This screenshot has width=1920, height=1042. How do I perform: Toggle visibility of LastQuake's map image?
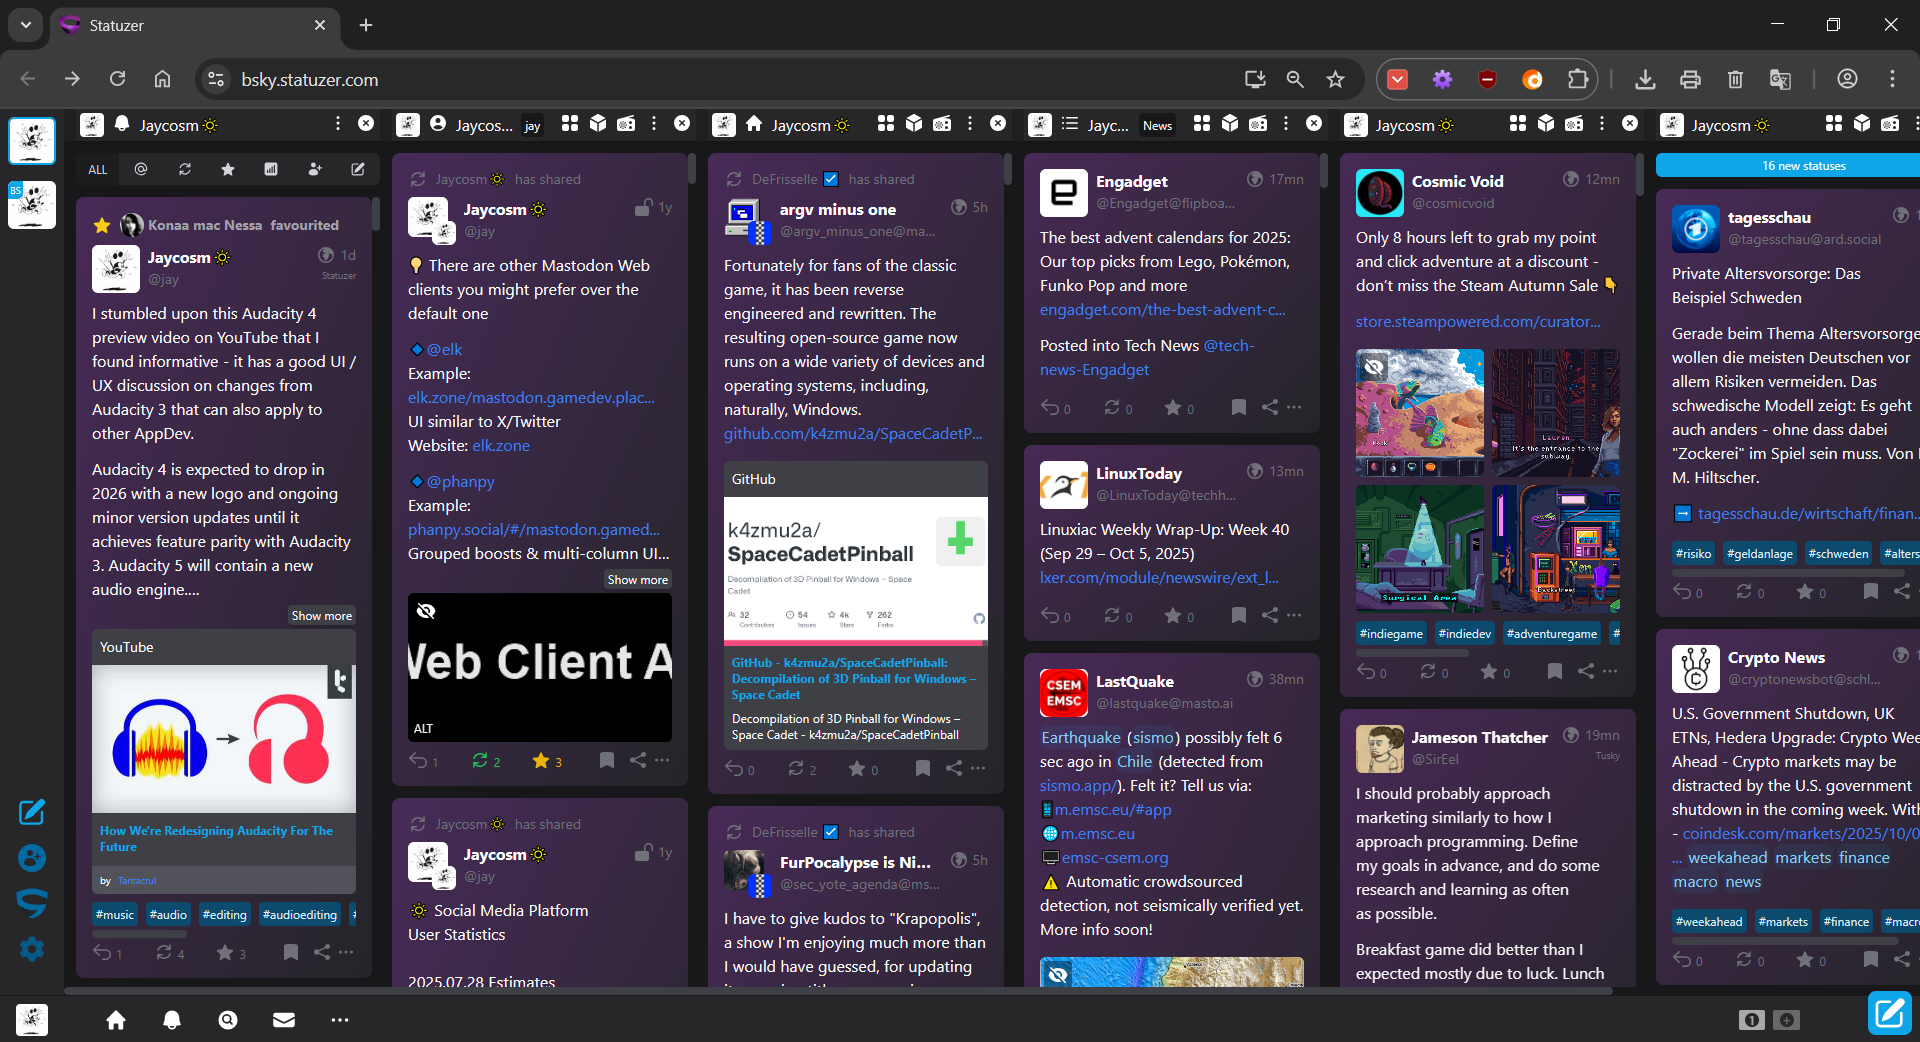(x=1058, y=974)
